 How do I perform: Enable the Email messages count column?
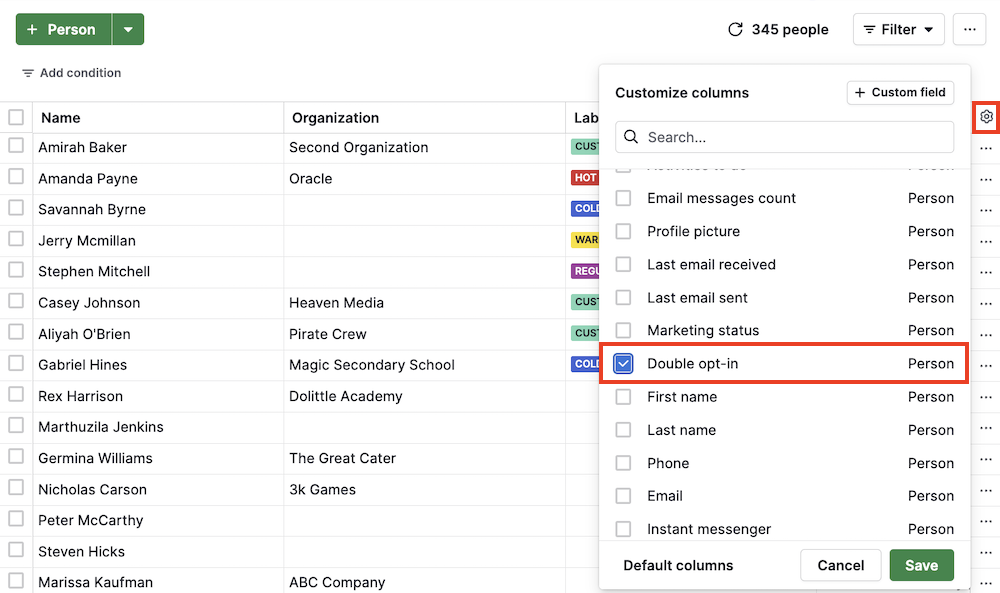623,198
